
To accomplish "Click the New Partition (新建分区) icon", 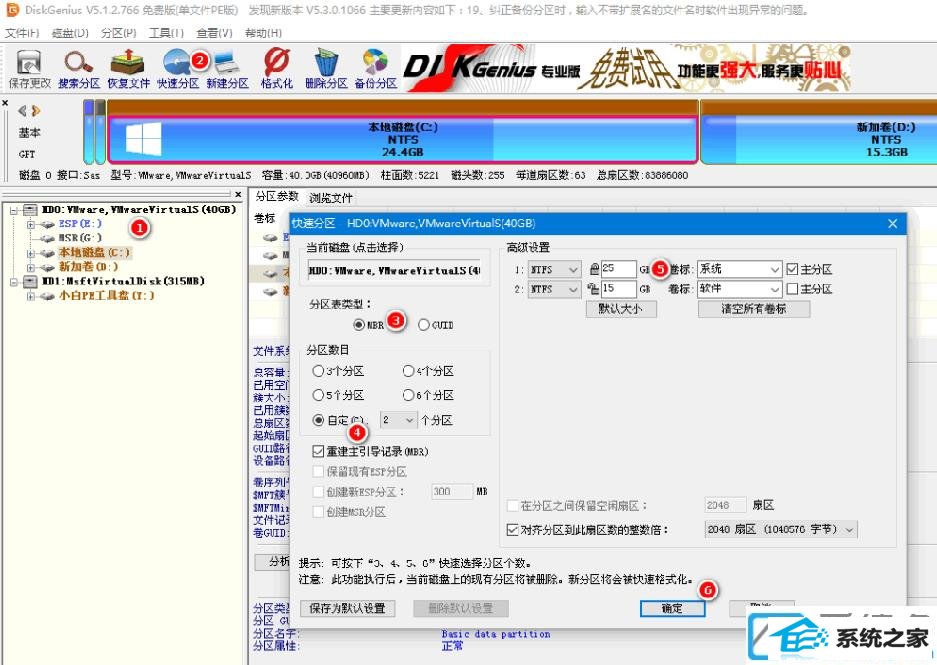I will coord(227,68).
